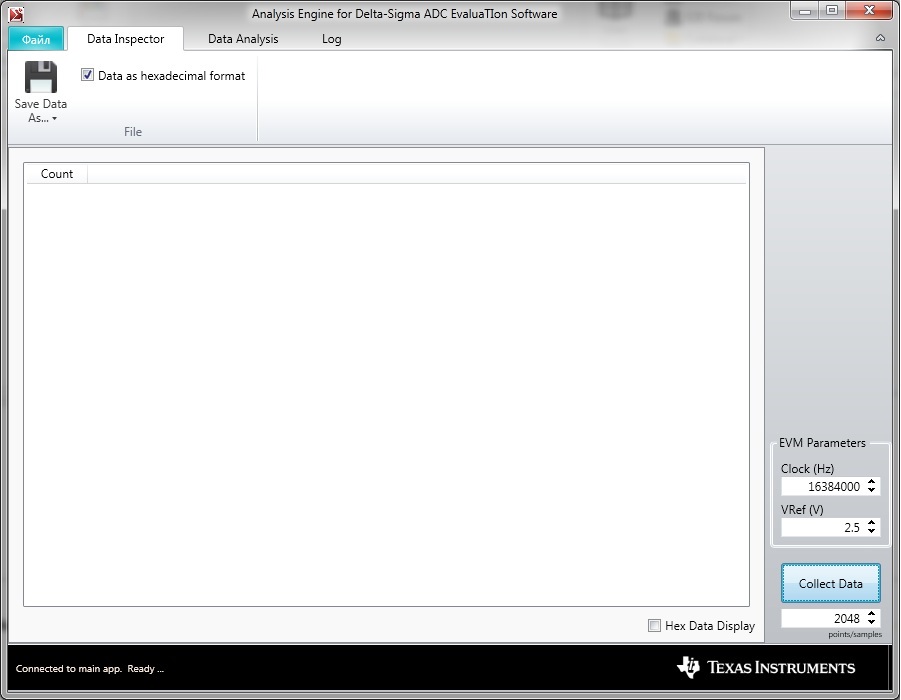Click the Collect Data button
Image resolution: width=901 pixels, height=700 pixels.
pyautogui.click(x=830, y=583)
